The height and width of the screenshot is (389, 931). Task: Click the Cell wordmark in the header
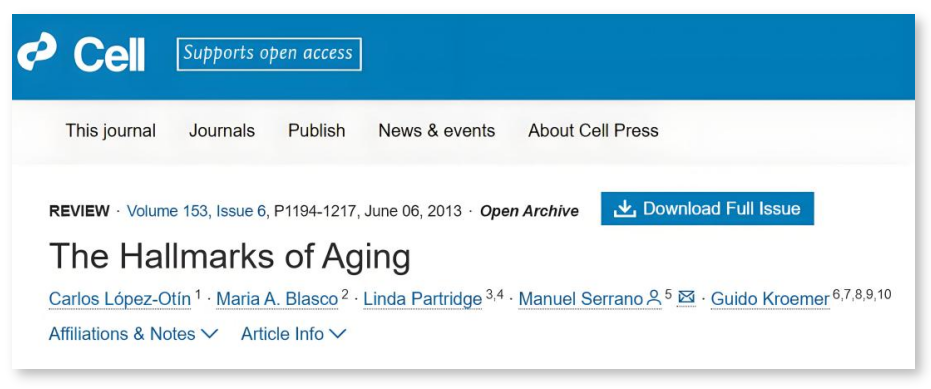[109, 54]
